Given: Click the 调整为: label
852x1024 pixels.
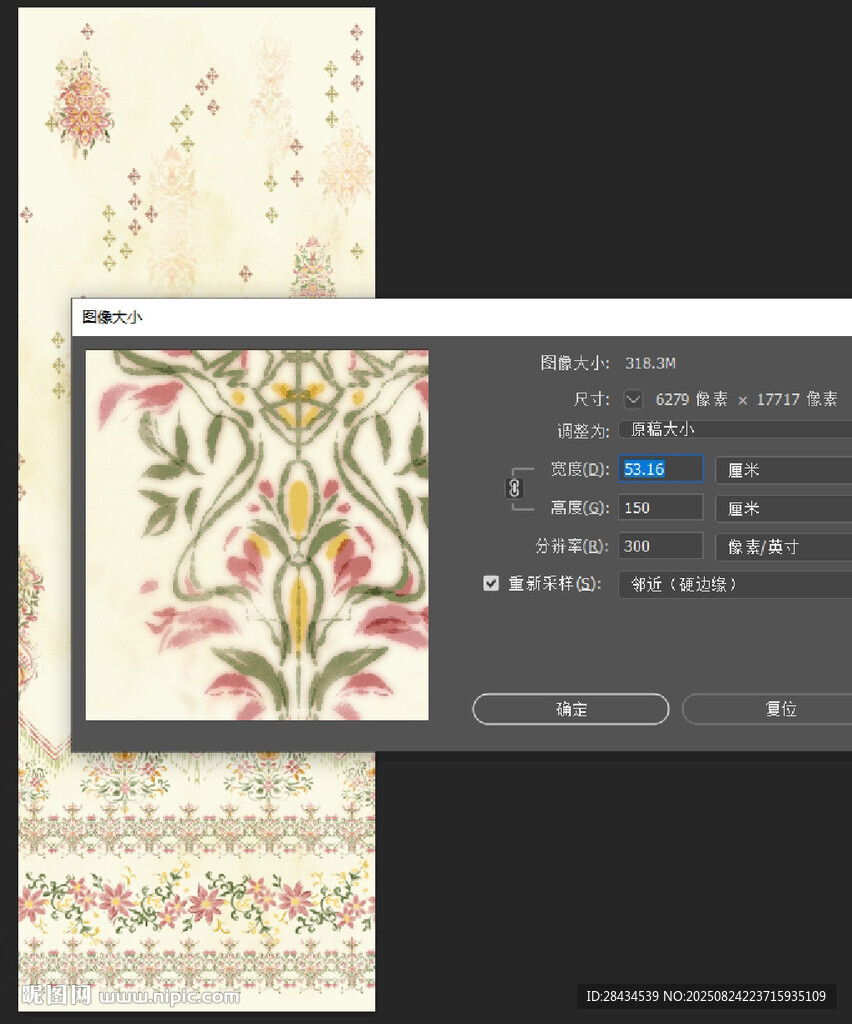Looking at the screenshot, I should (x=583, y=431).
